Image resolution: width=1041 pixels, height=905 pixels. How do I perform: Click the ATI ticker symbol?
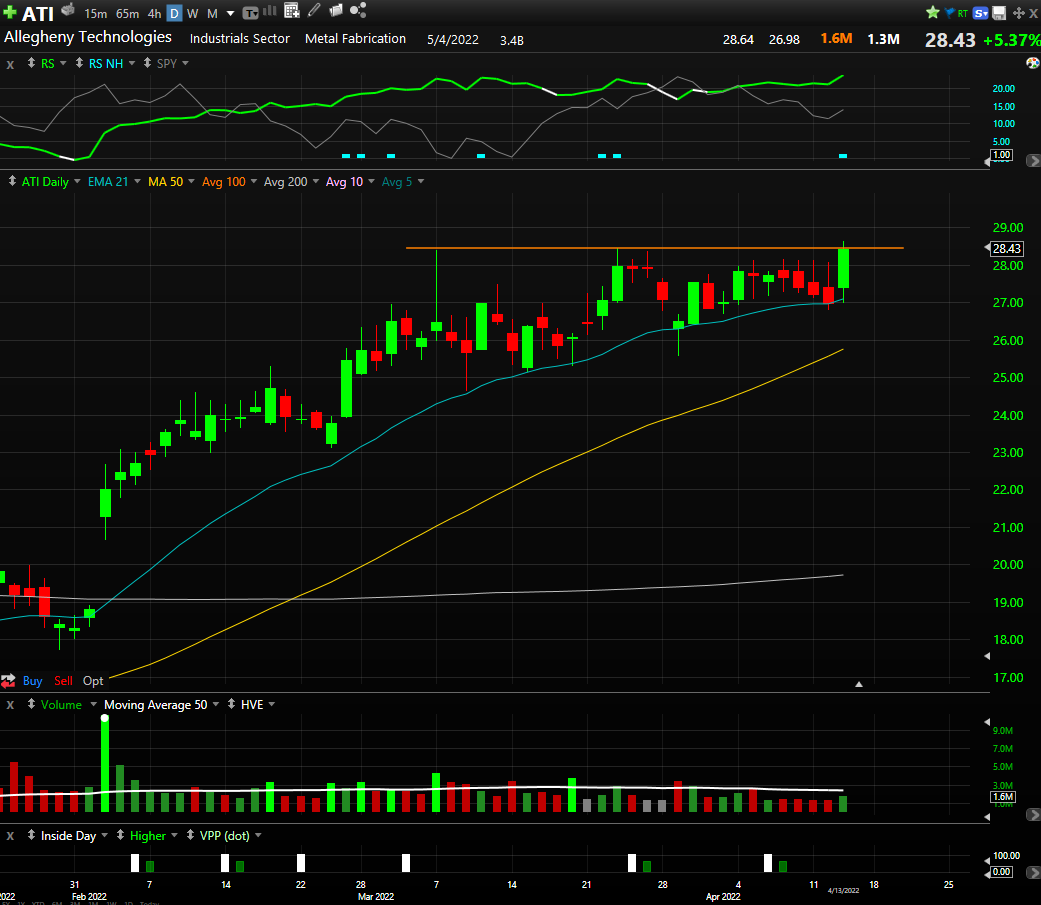tap(38, 13)
